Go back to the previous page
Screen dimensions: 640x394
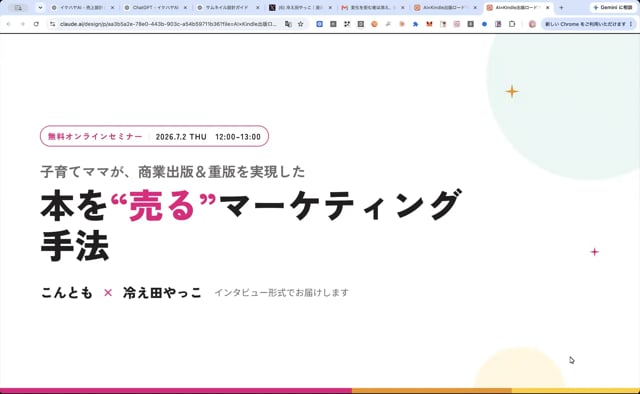click(8, 24)
